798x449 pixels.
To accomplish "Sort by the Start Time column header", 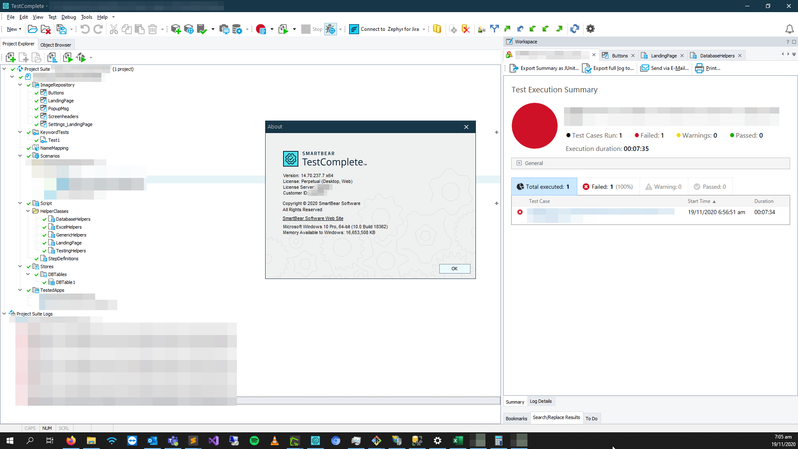I will click(700, 201).
